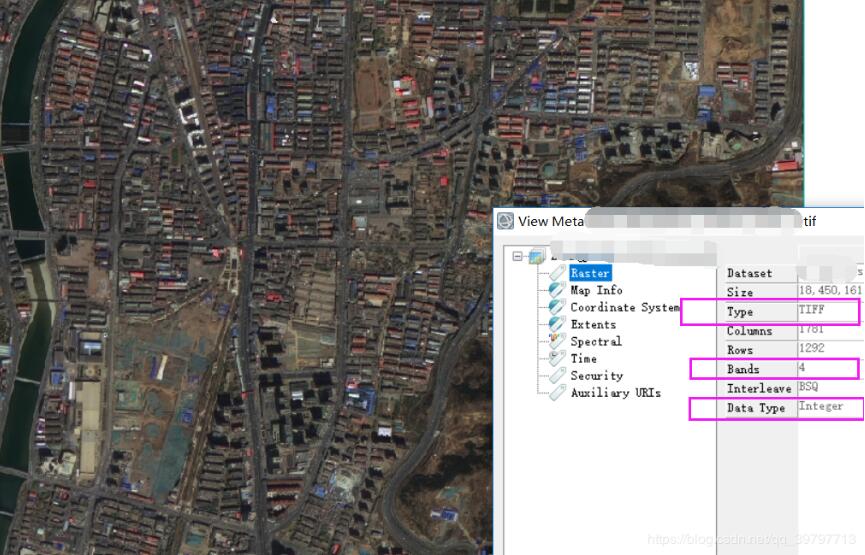Screen dimensions: 865x555
Task: Click the Extents tag icon
Action: click(x=557, y=324)
